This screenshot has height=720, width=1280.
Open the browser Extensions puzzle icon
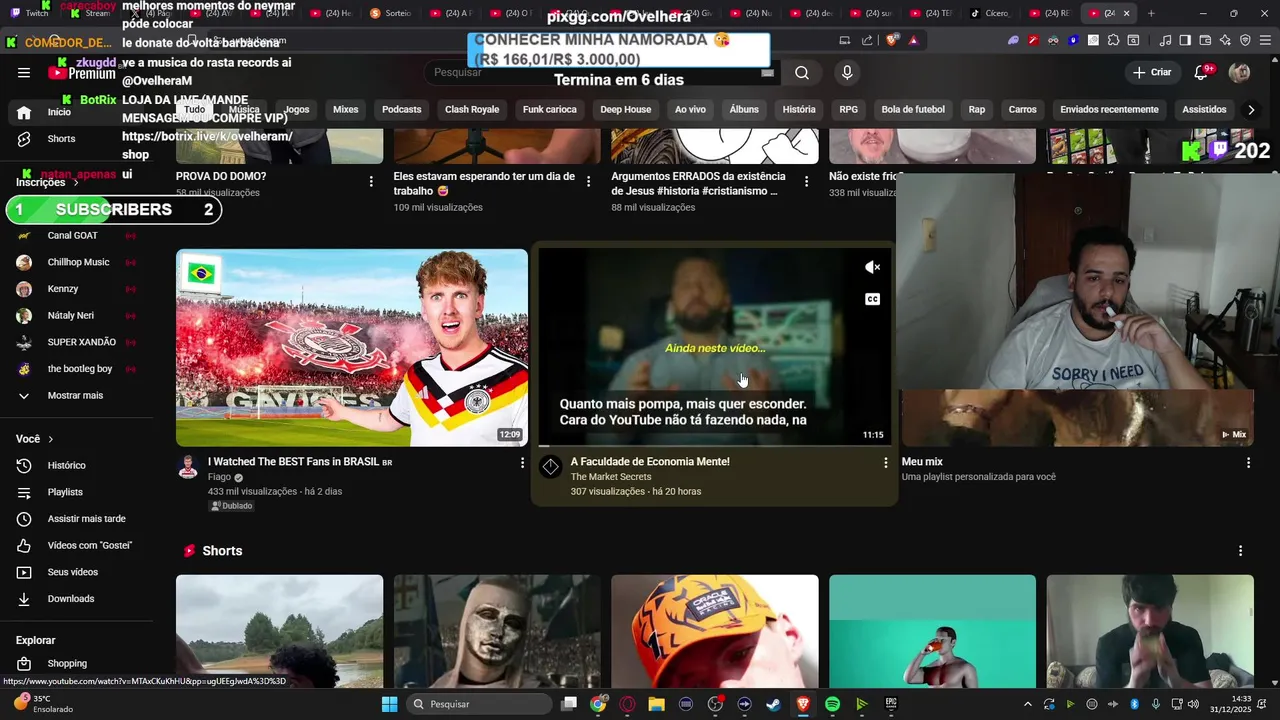1113,40
